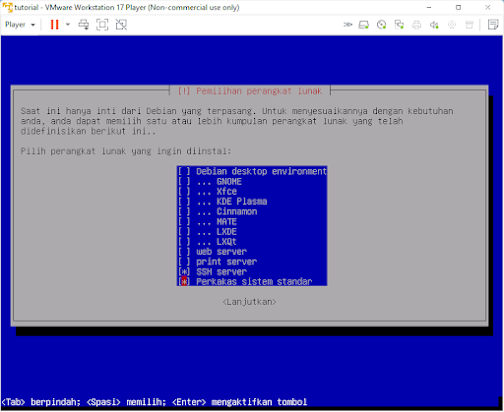This screenshot has width=504, height=412.
Task: Click the sound card device icon
Action: (434, 25)
